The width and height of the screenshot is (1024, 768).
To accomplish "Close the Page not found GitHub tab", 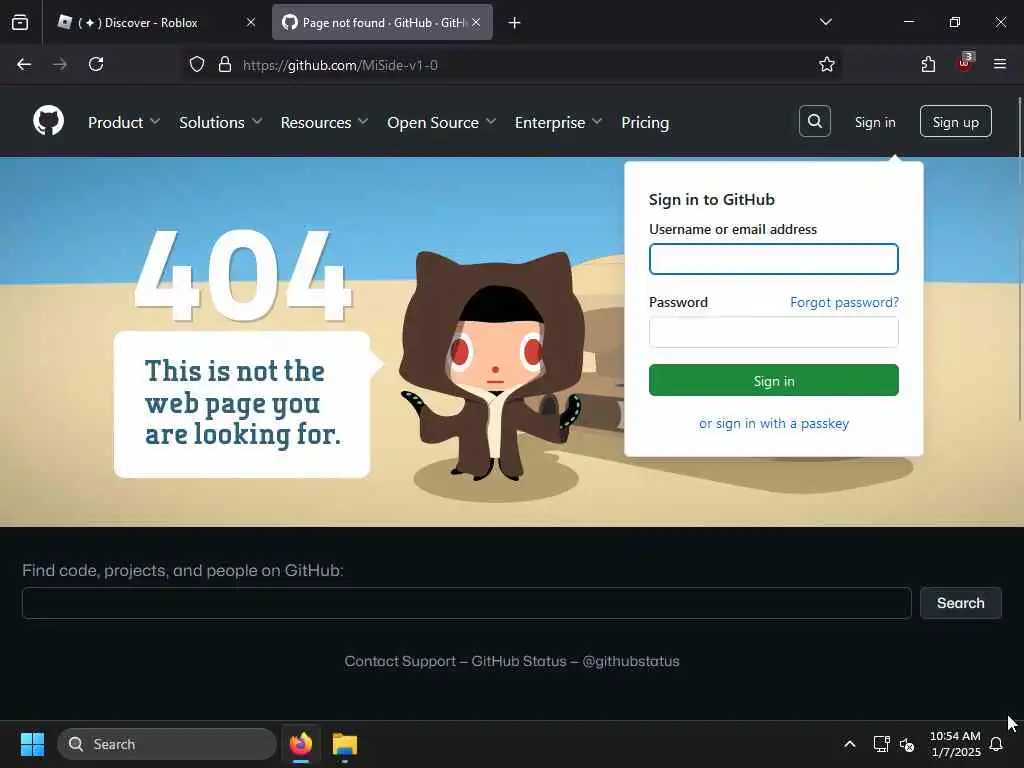I will [476, 22].
